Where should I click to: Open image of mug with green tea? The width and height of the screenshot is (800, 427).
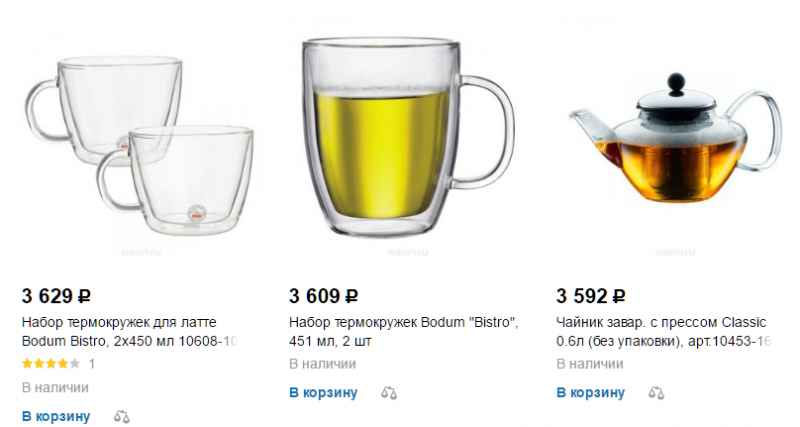point(408,138)
